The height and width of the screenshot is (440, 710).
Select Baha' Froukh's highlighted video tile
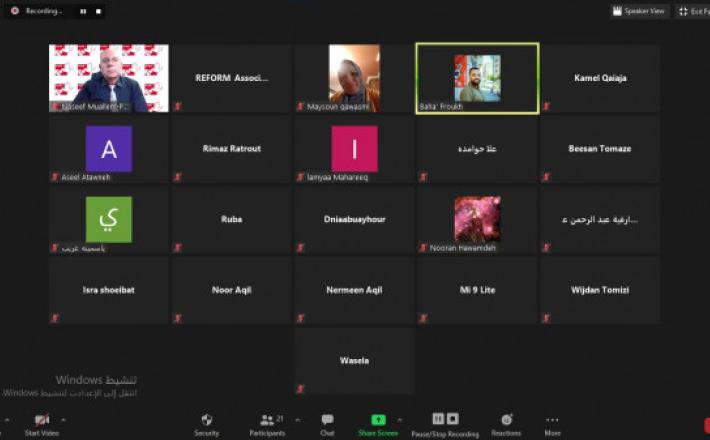point(477,78)
